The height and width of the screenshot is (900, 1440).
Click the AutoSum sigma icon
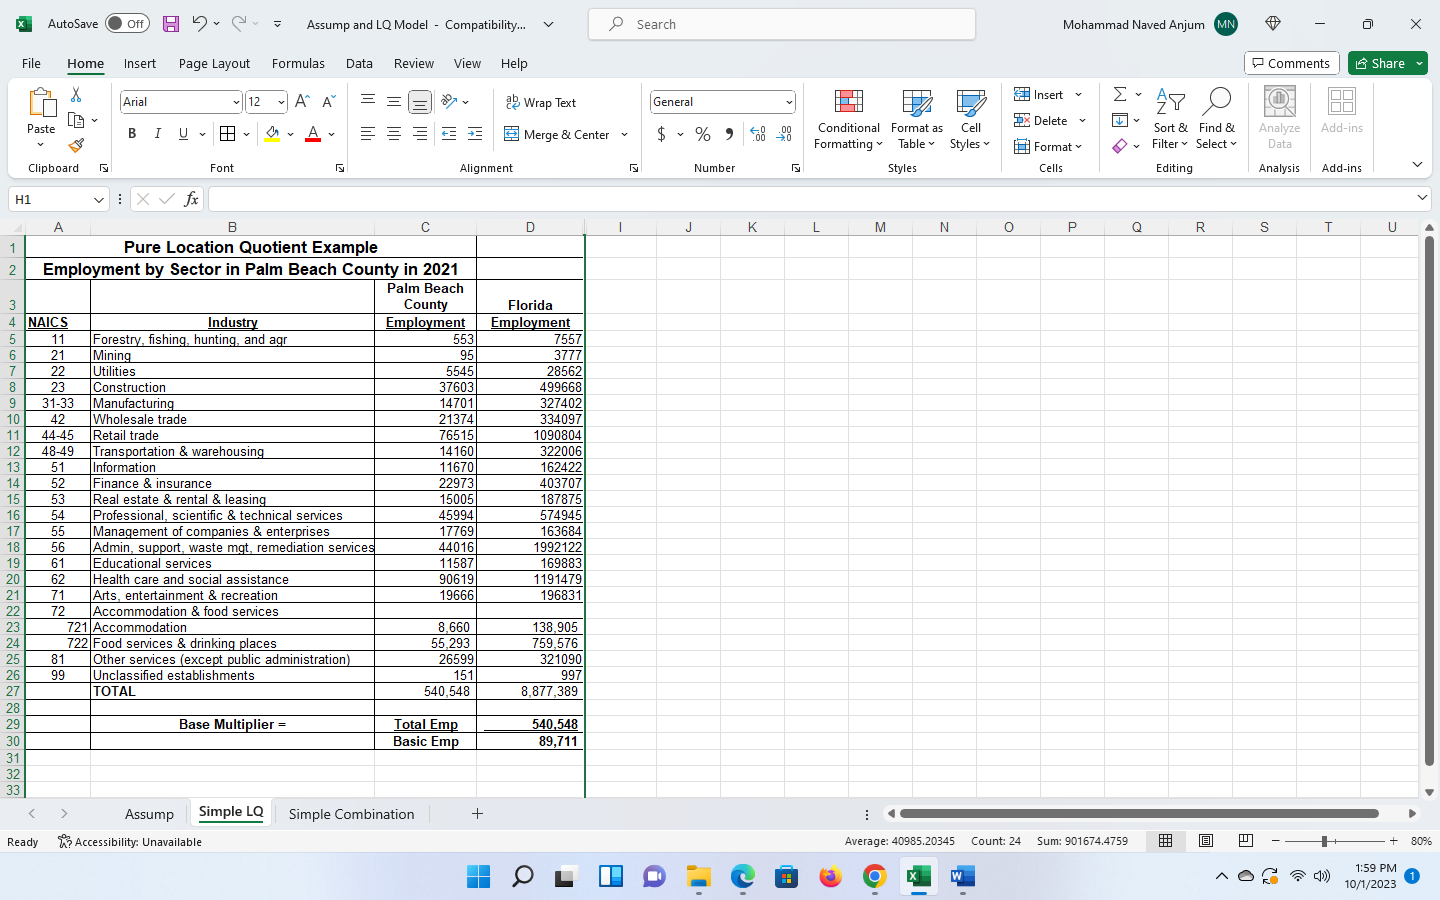click(1120, 94)
